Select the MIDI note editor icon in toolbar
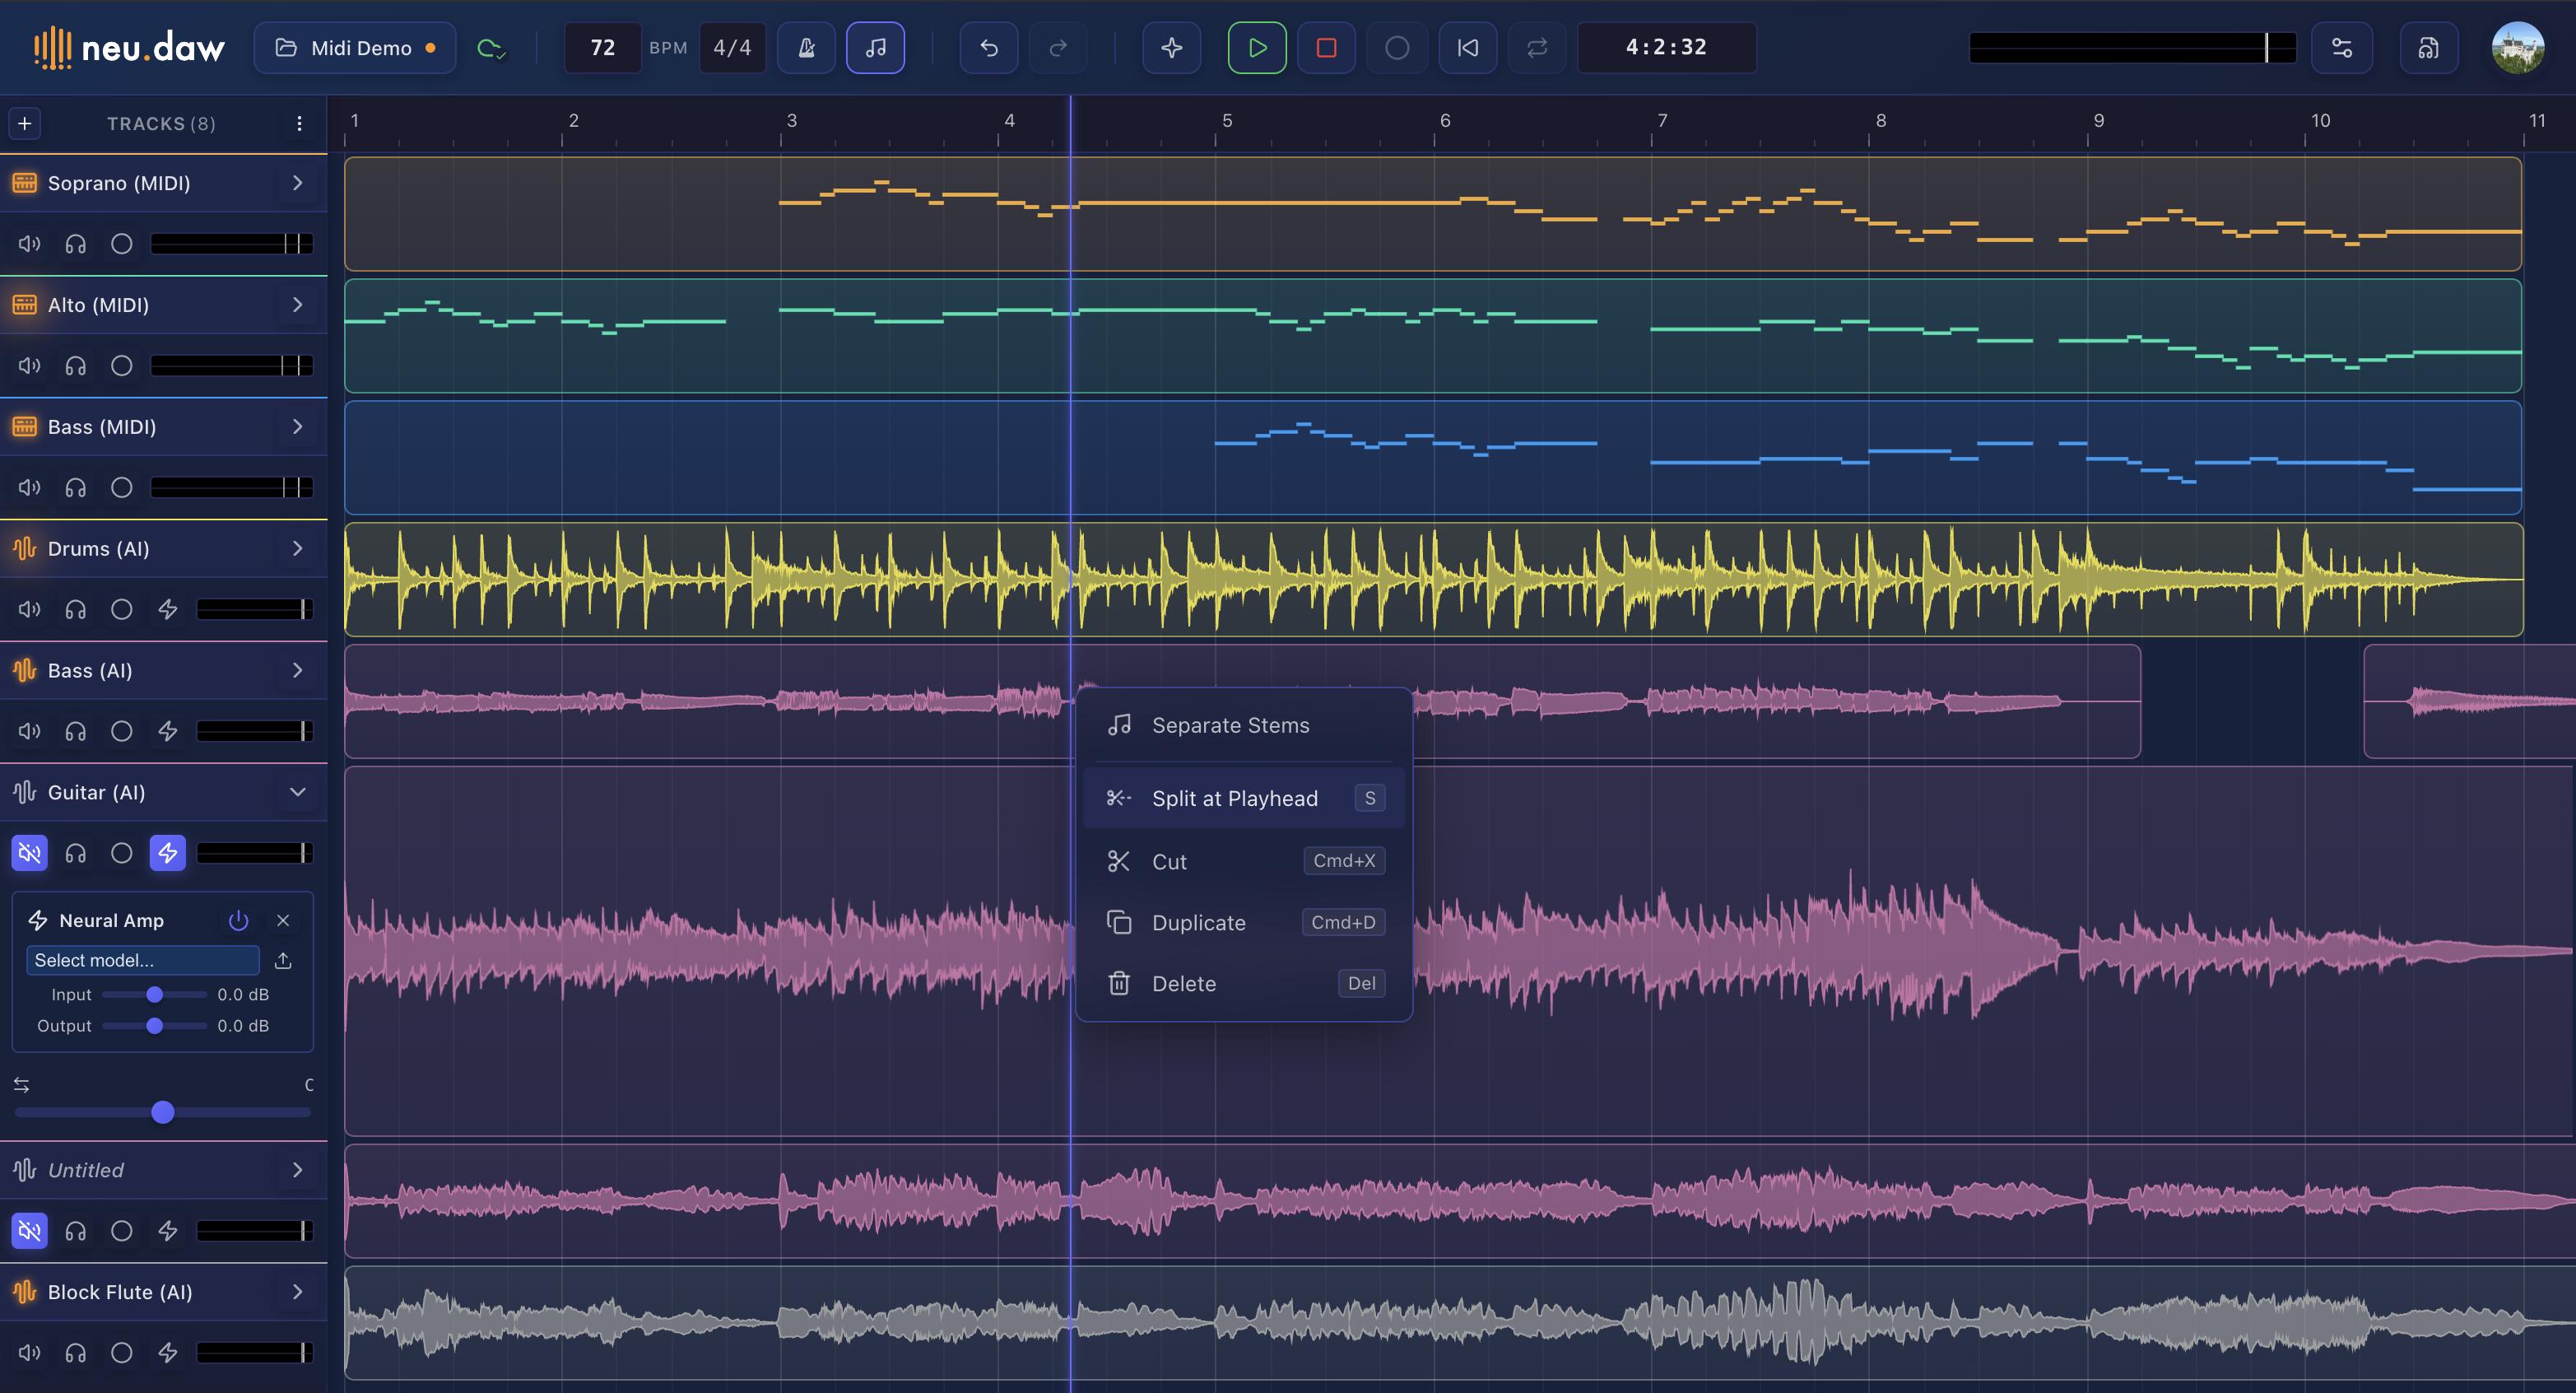The image size is (2576, 1393). (x=876, y=47)
